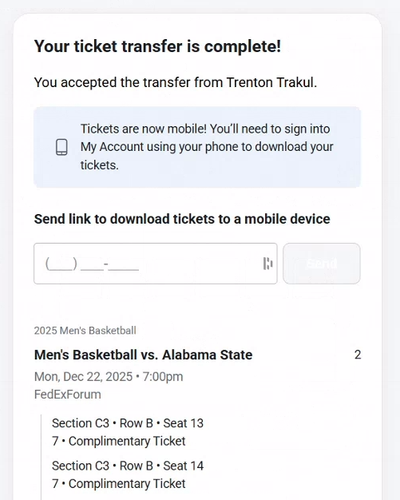400x500 pixels.
Task: Click the "Trenton Trakul" transfer message text
Action: click(175, 82)
